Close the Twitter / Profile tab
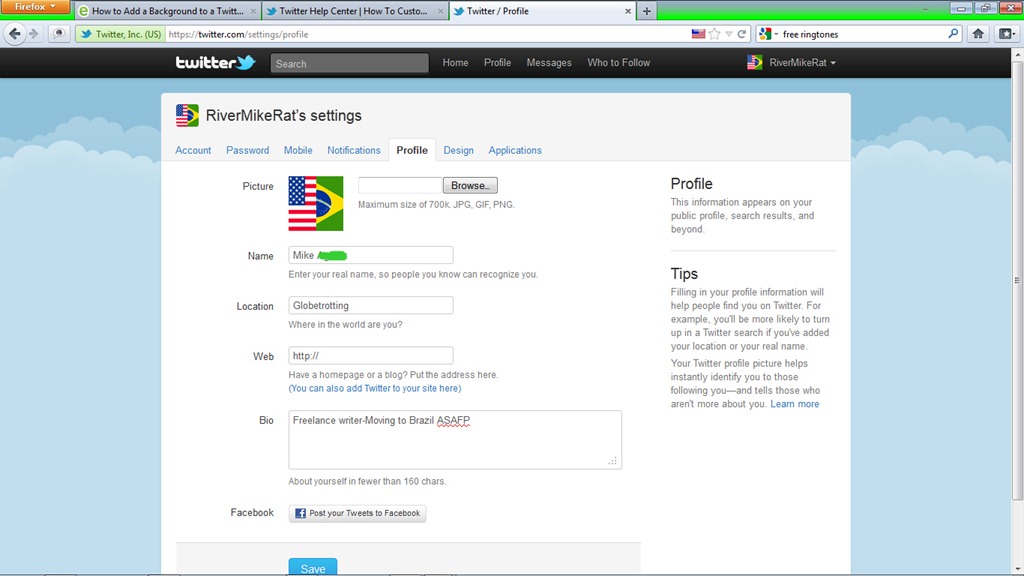1024x576 pixels. pyautogui.click(x=628, y=11)
